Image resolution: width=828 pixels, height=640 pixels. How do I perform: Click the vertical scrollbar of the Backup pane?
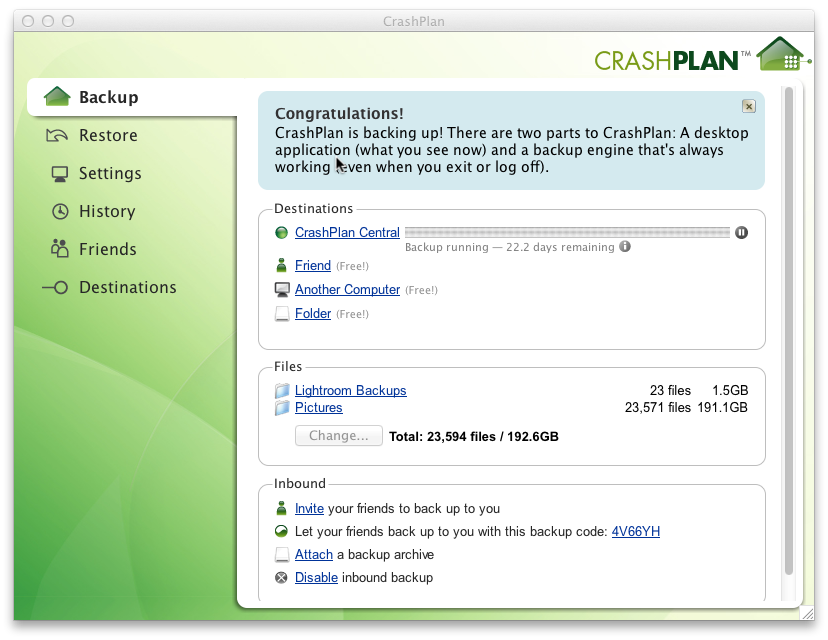click(788, 330)
